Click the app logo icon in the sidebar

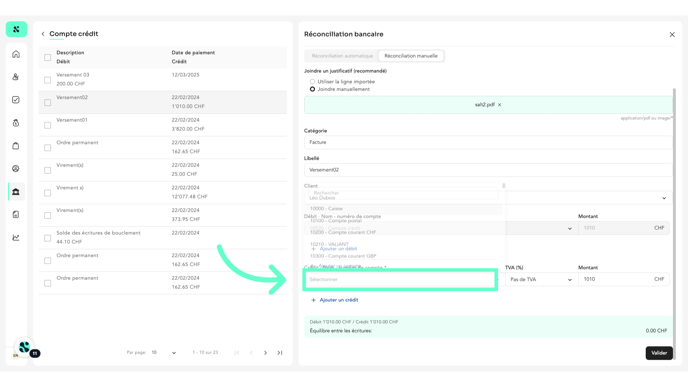(16, 29)
